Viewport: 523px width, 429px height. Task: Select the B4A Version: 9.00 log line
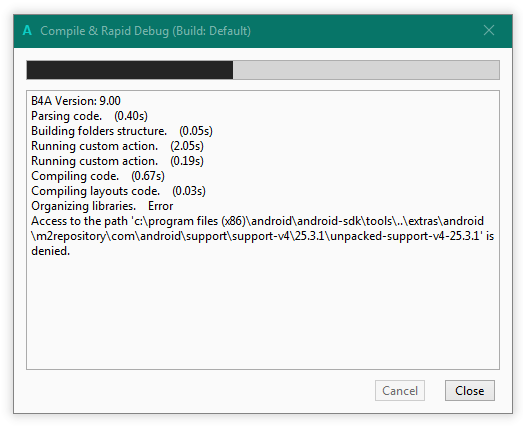[76, 101]
